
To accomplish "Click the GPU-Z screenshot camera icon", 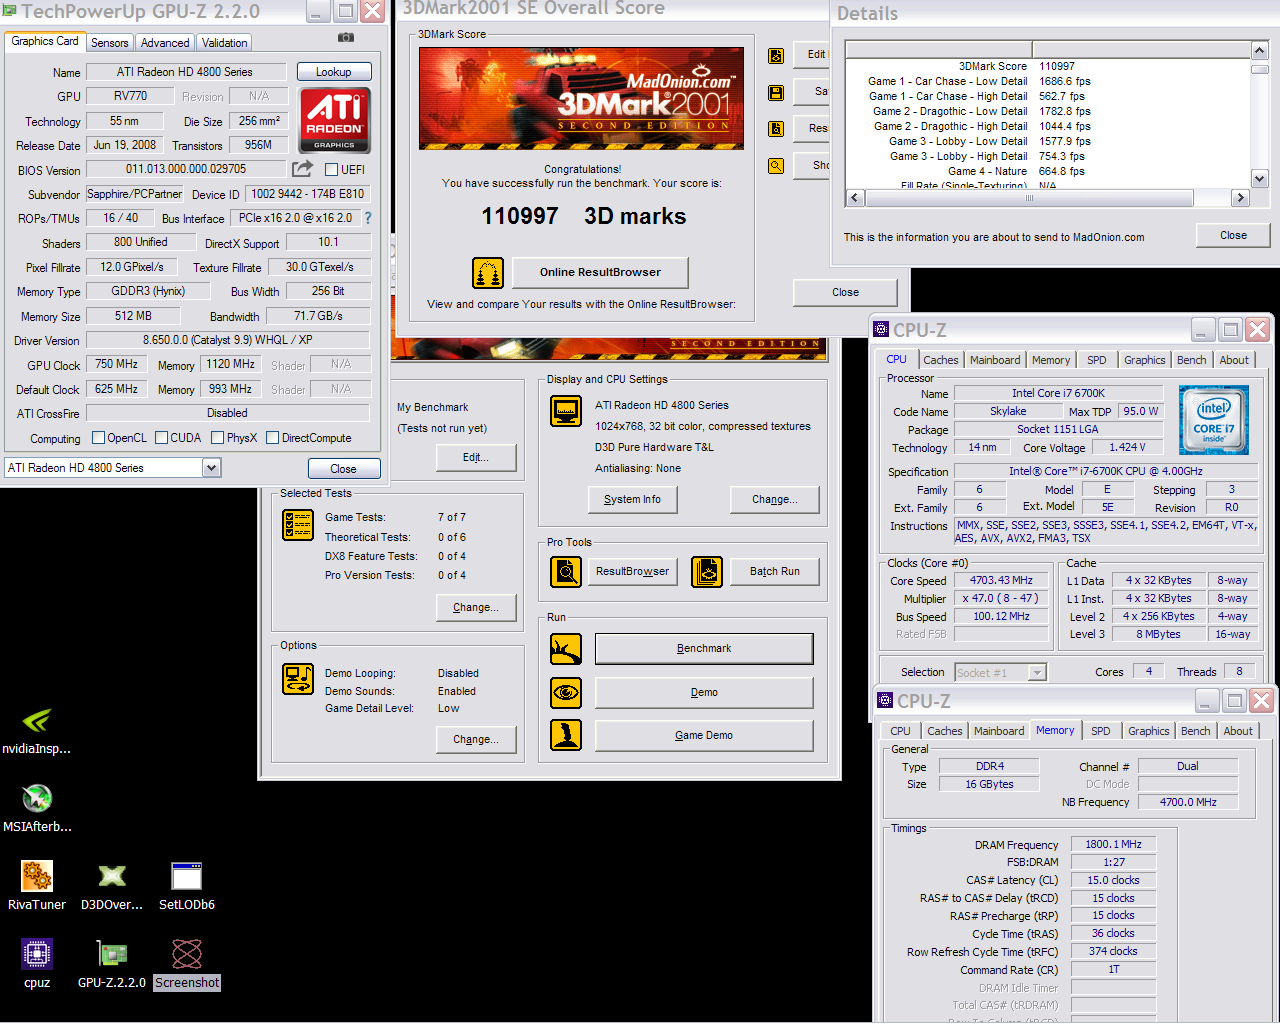I will (346, 37).
